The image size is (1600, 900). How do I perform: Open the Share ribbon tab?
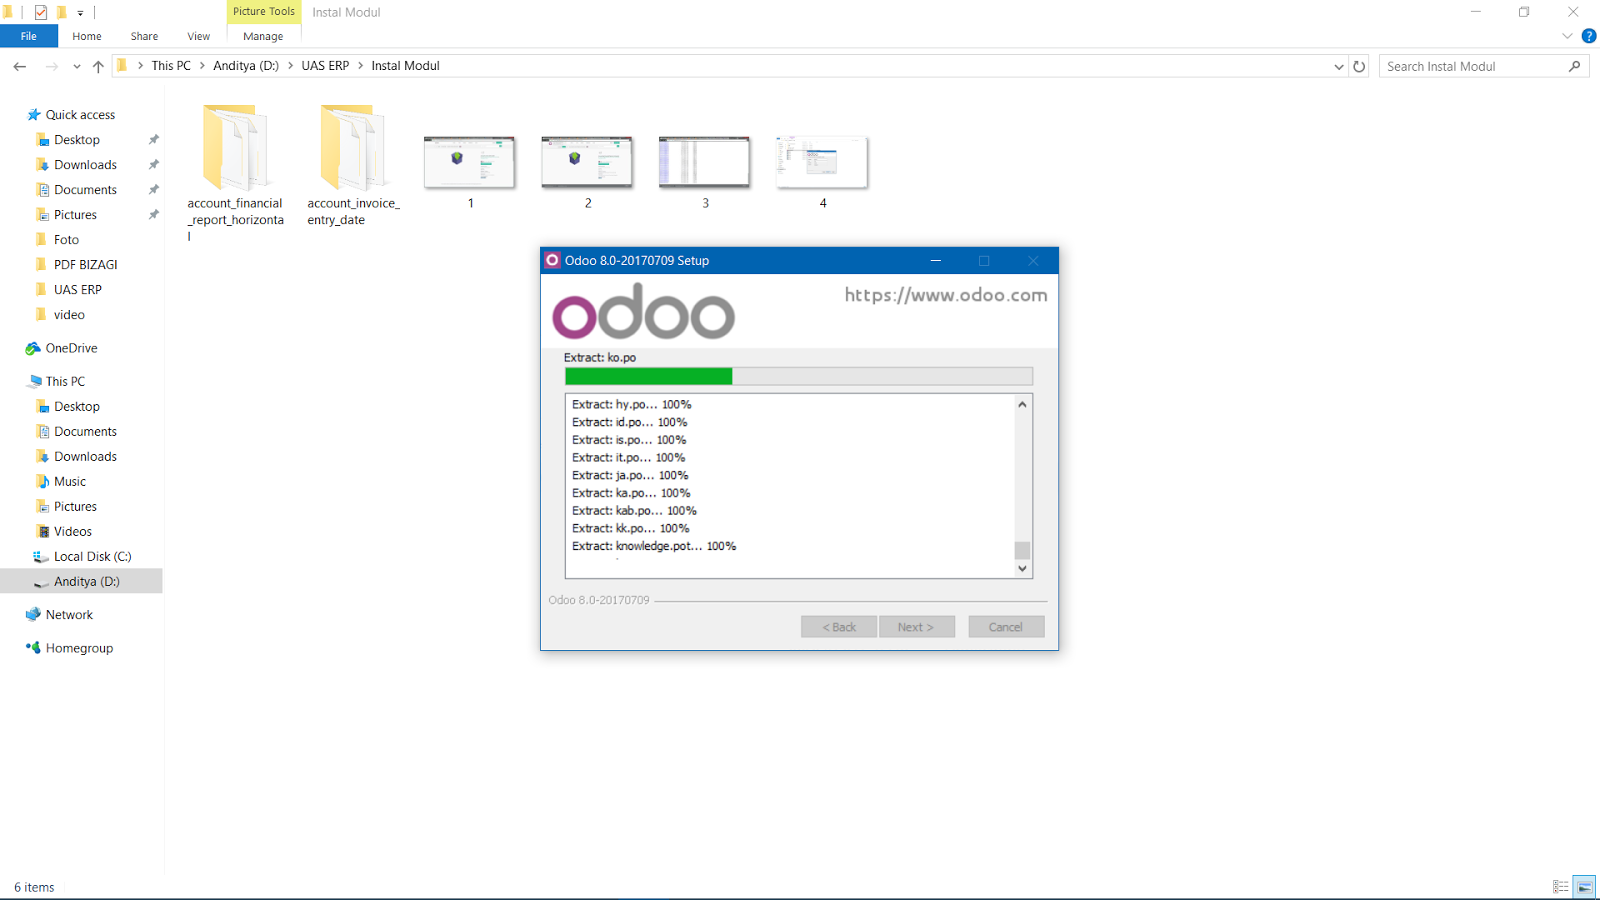(x=144, y=36)
